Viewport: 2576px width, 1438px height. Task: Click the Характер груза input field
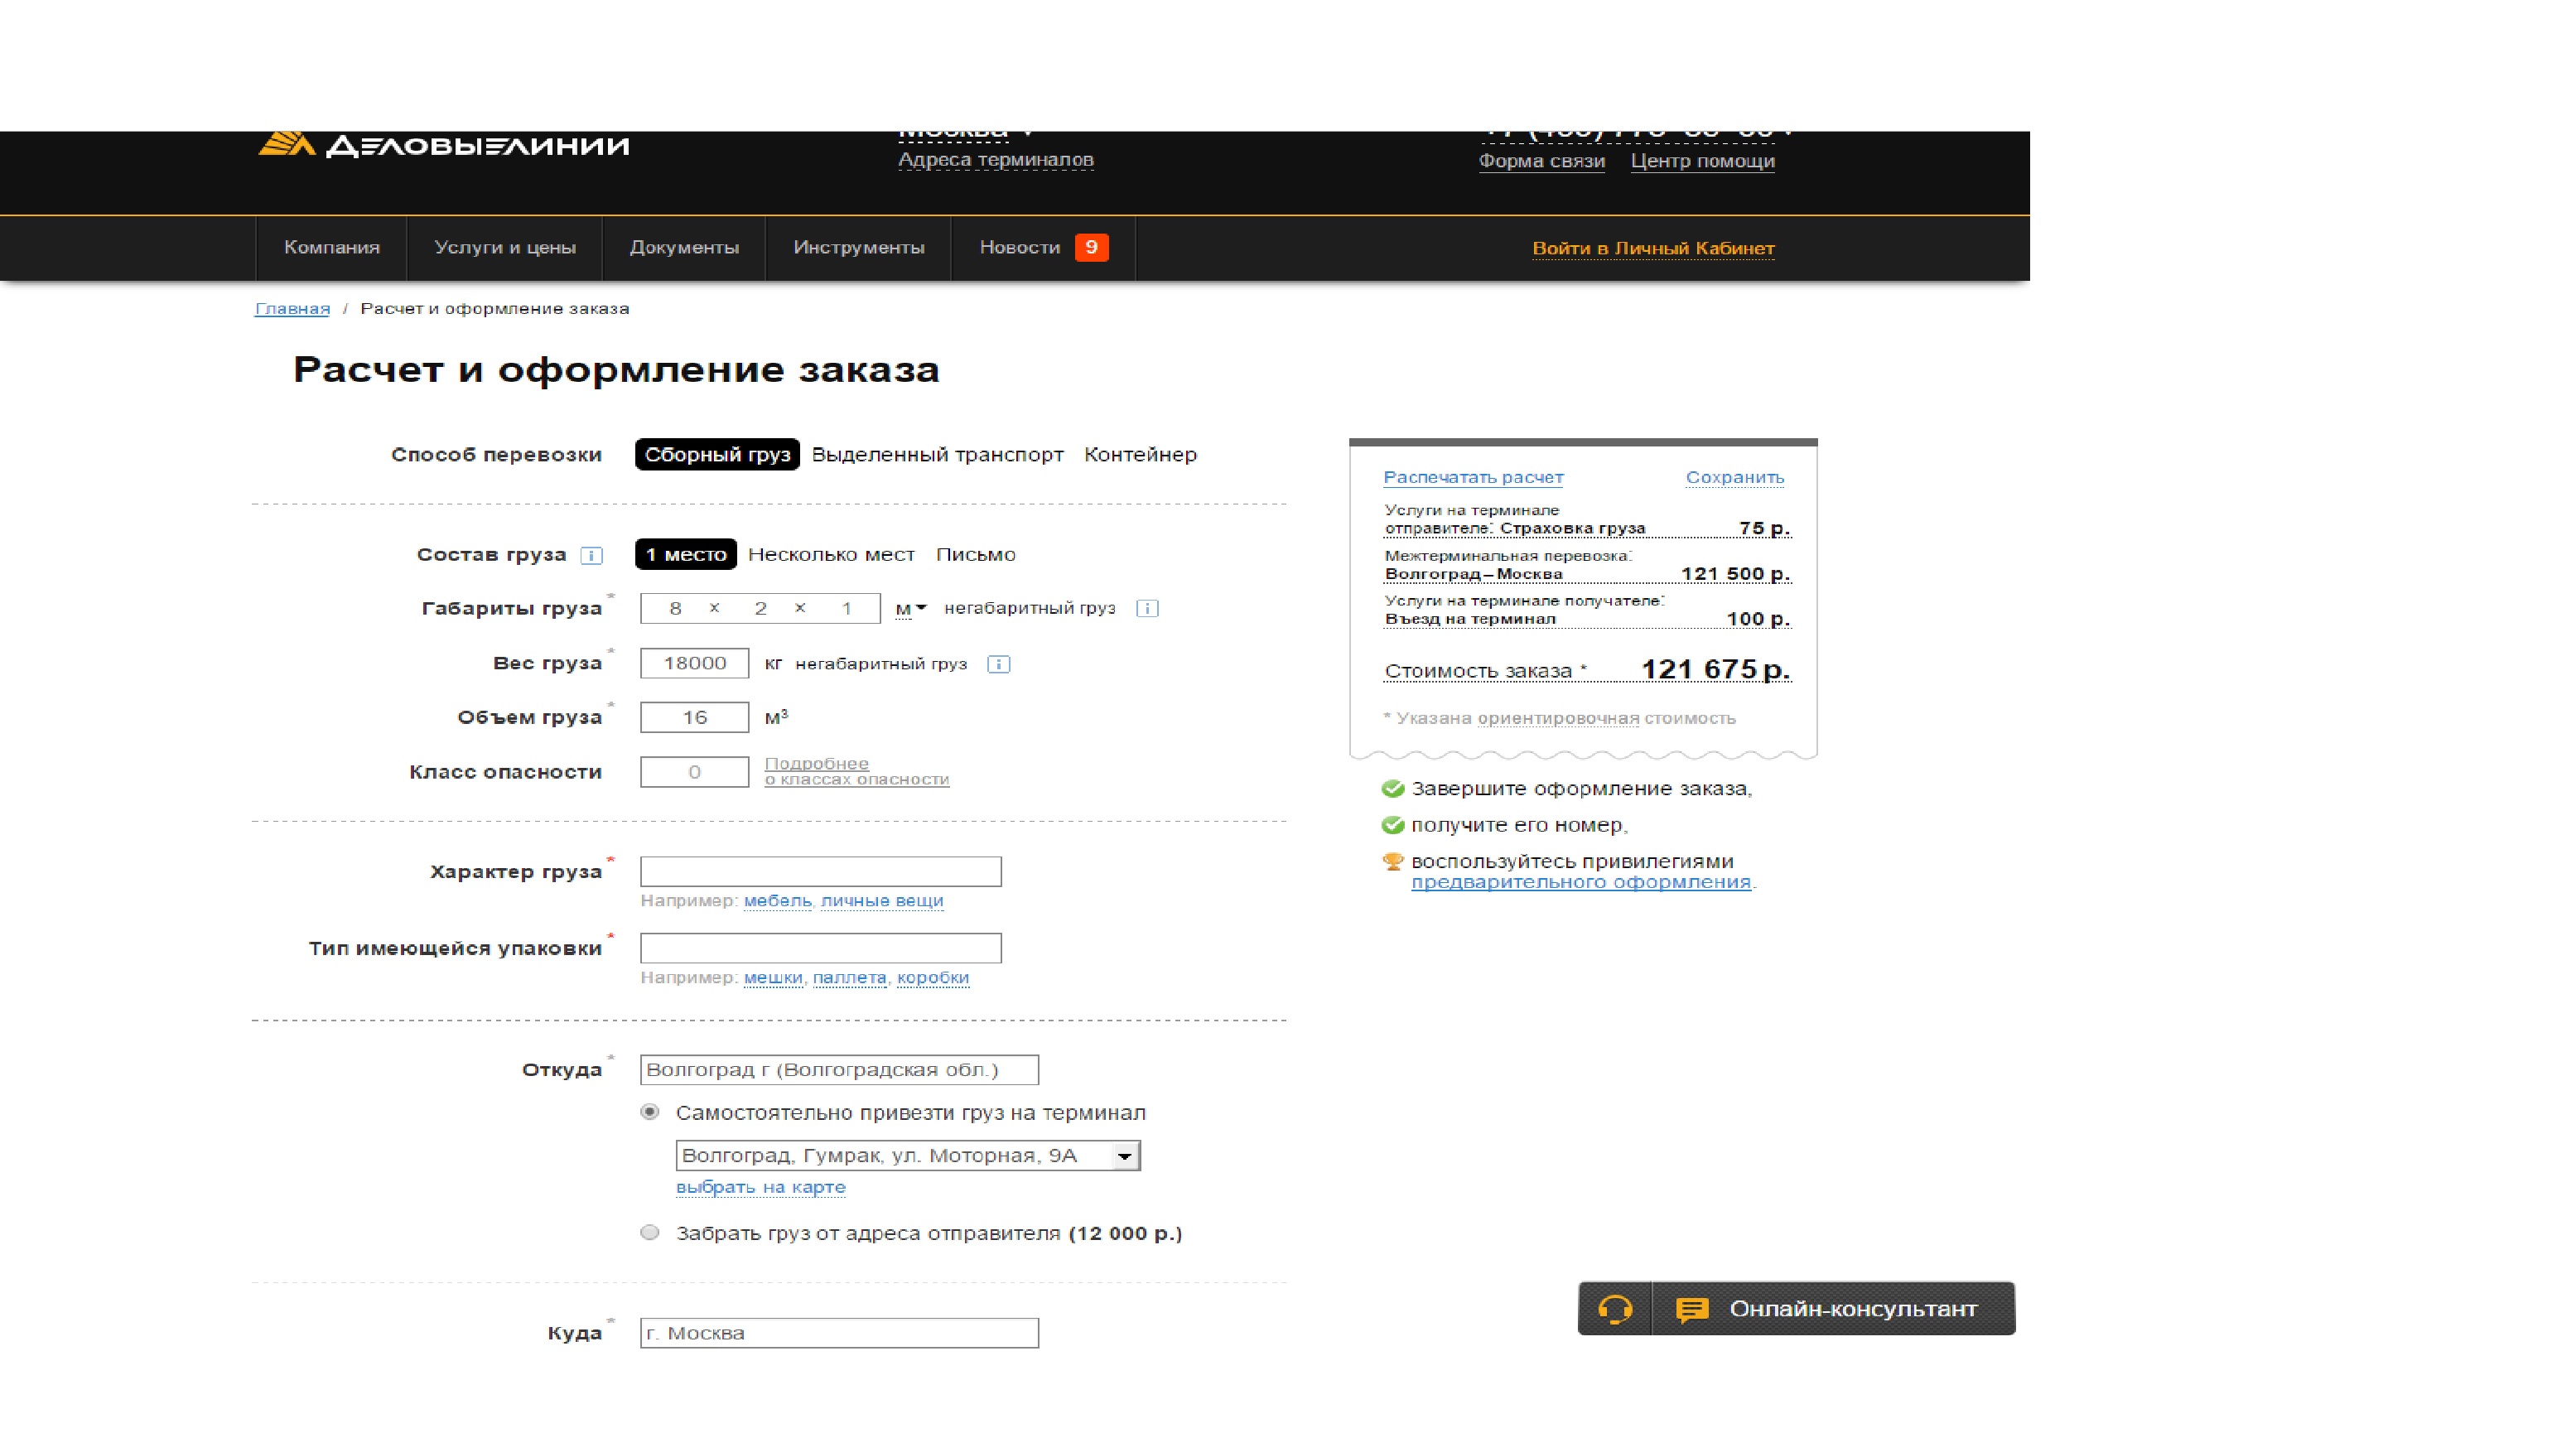820,871
